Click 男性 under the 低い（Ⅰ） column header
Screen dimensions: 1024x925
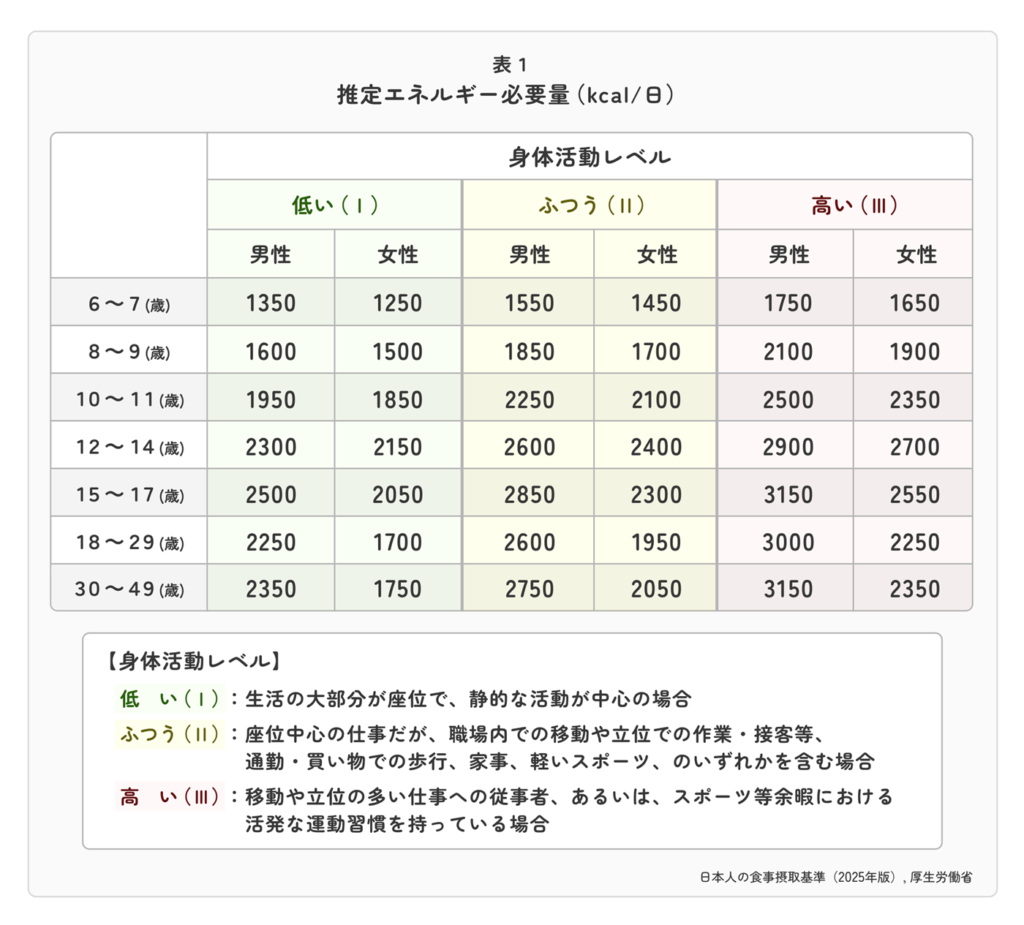point(270,254)
